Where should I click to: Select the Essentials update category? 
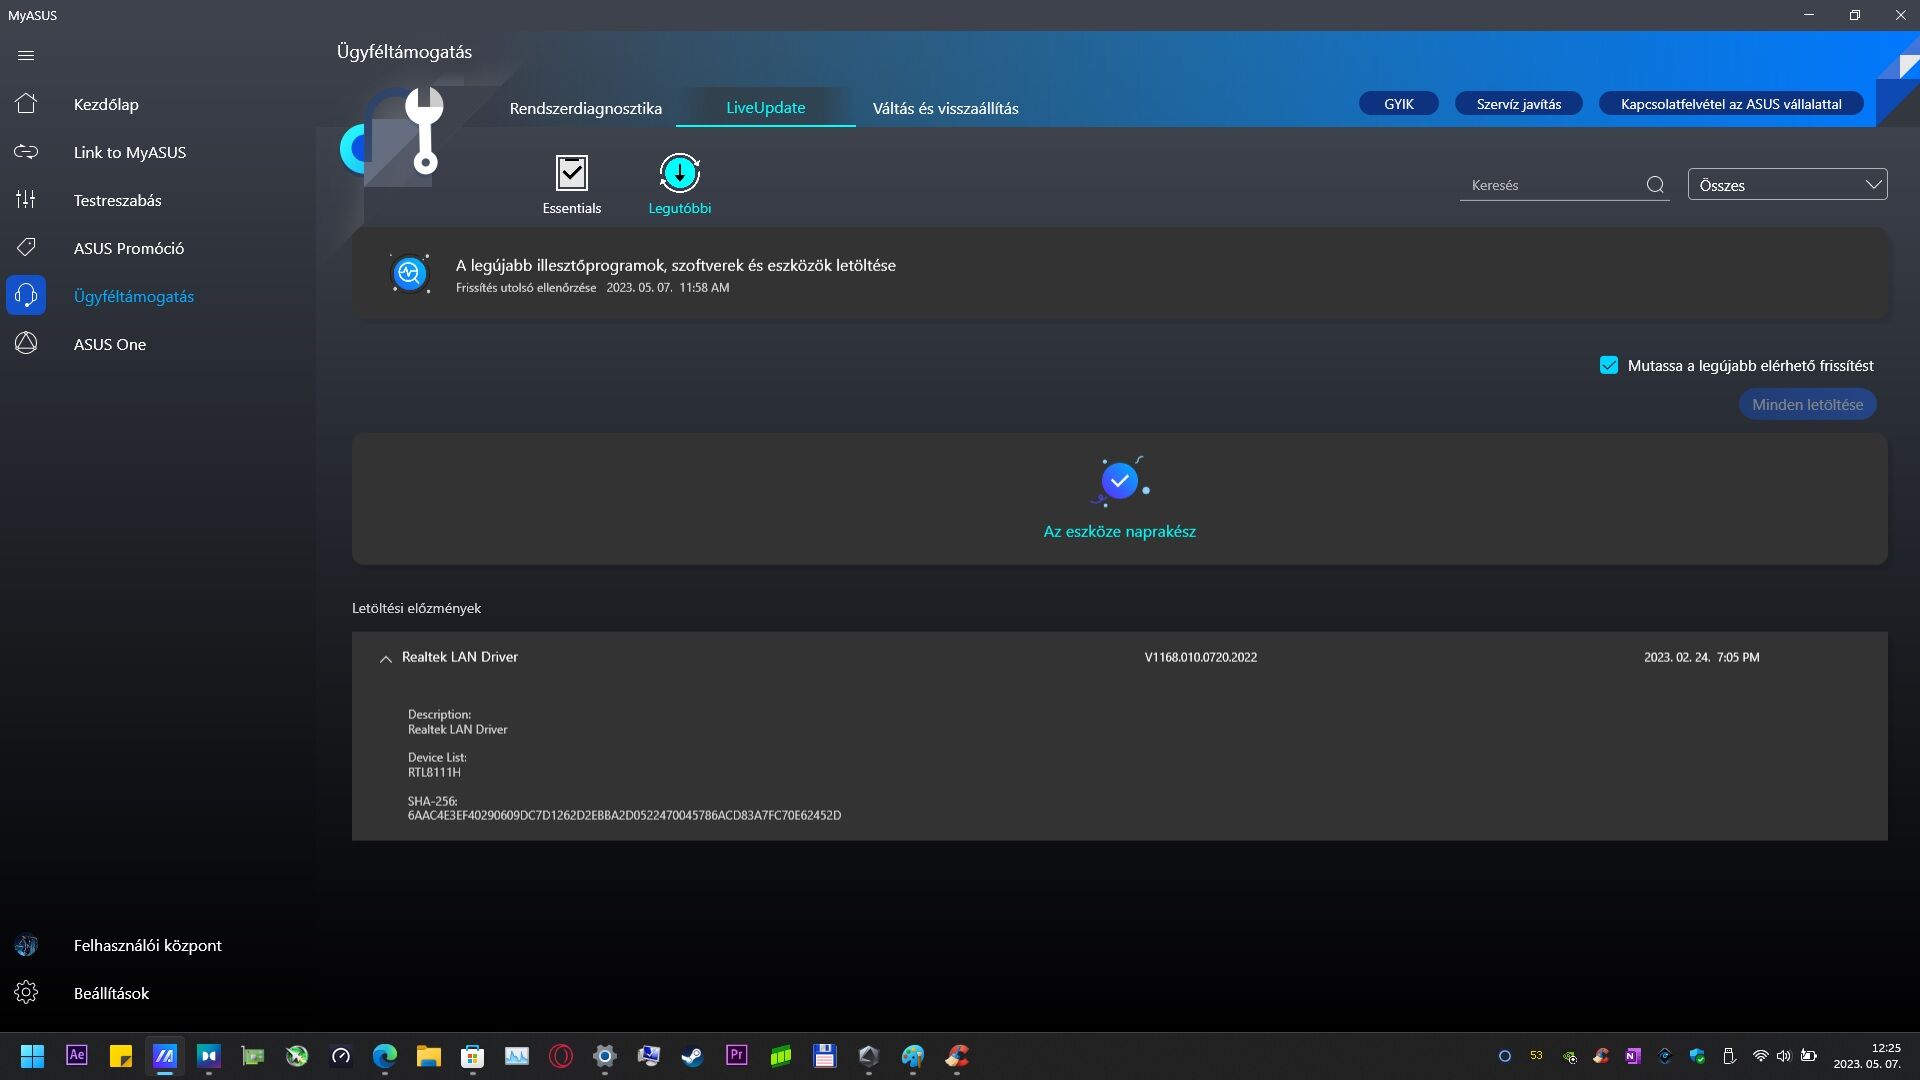tap(572, 184)
